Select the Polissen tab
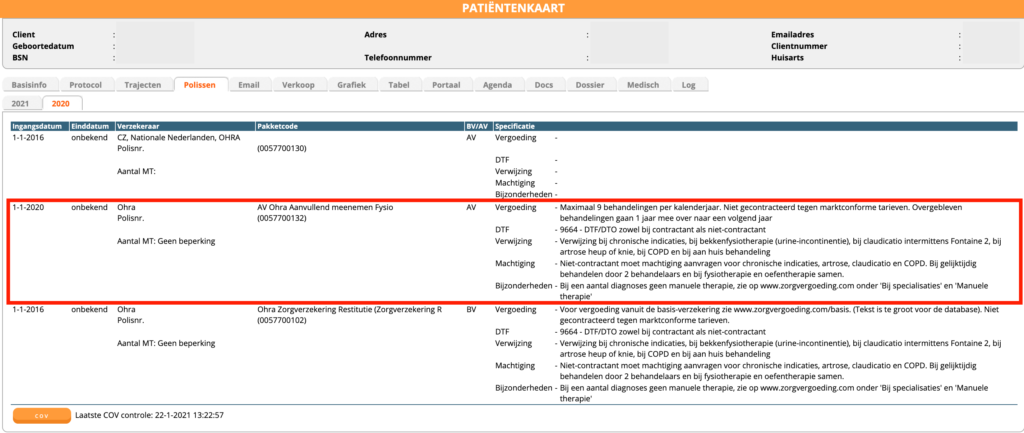Viewport: 1024px width, 433px height. (x=200, y=85)
